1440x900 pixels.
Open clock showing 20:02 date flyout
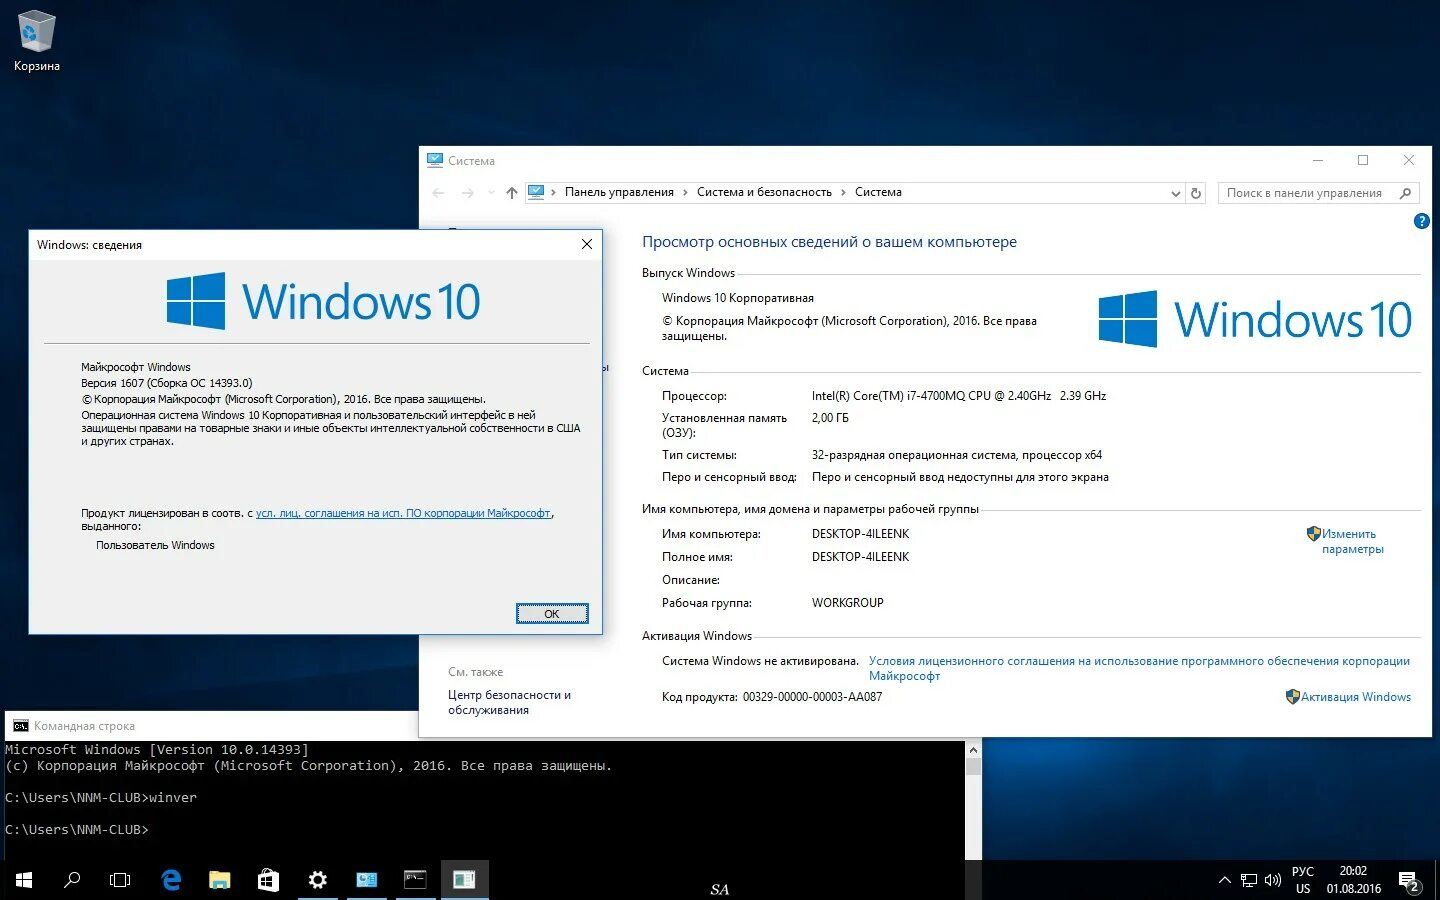tap(1353, 880)
